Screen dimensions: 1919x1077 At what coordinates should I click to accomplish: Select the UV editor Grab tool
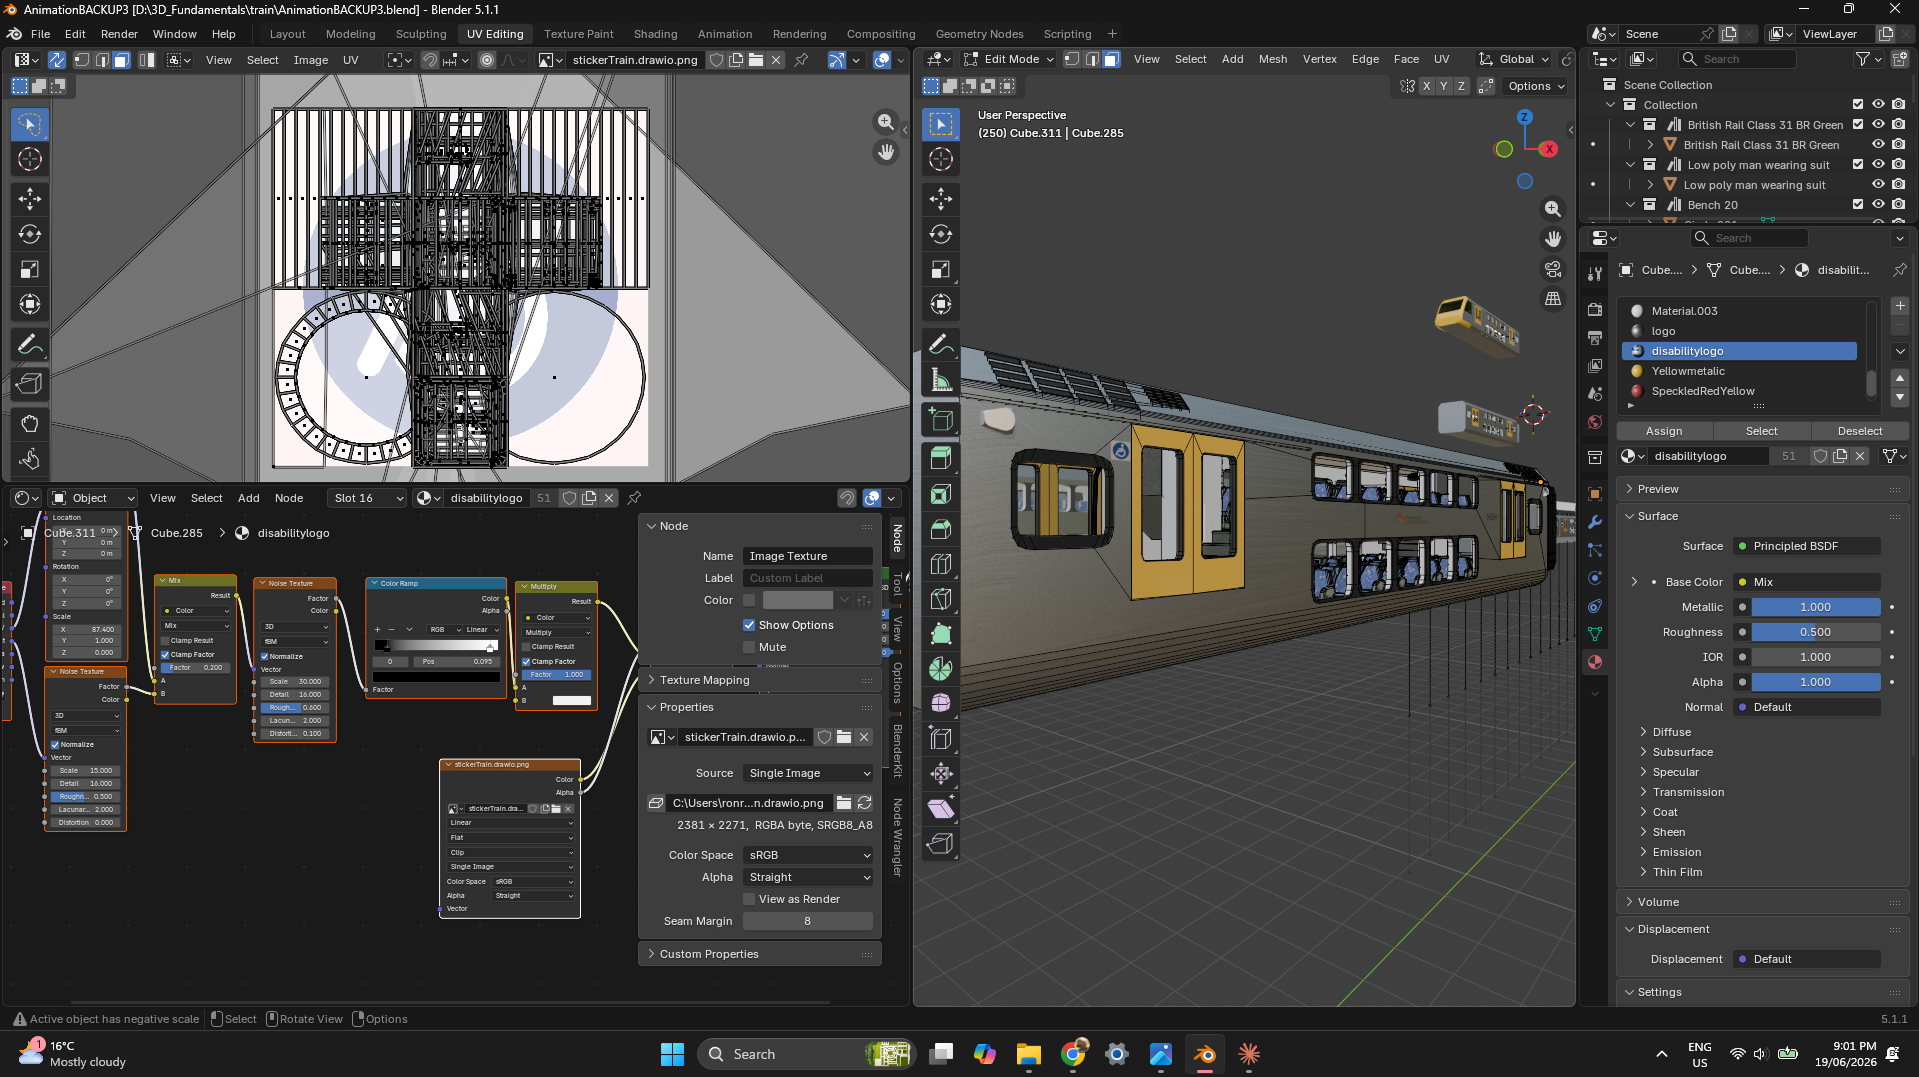pos(30,424)
